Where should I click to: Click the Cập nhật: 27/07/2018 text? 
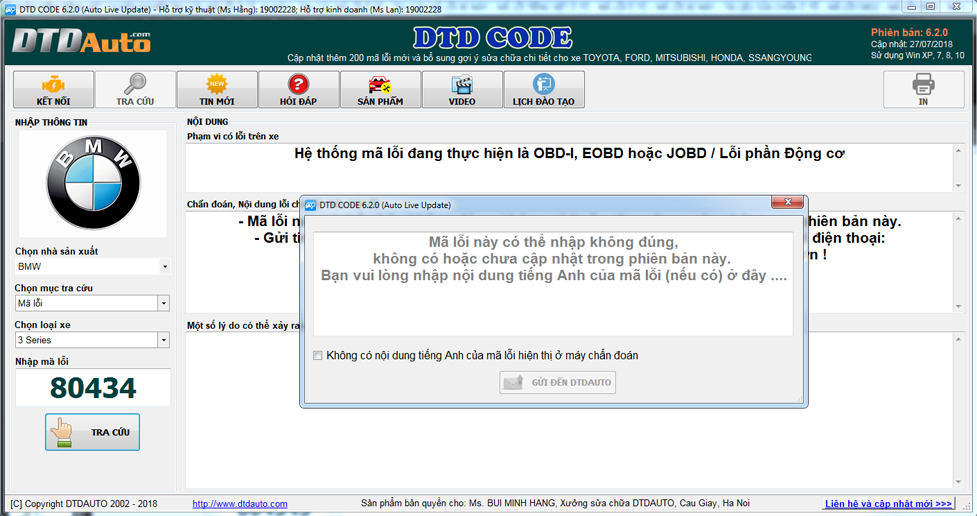(x=912, y=44)
